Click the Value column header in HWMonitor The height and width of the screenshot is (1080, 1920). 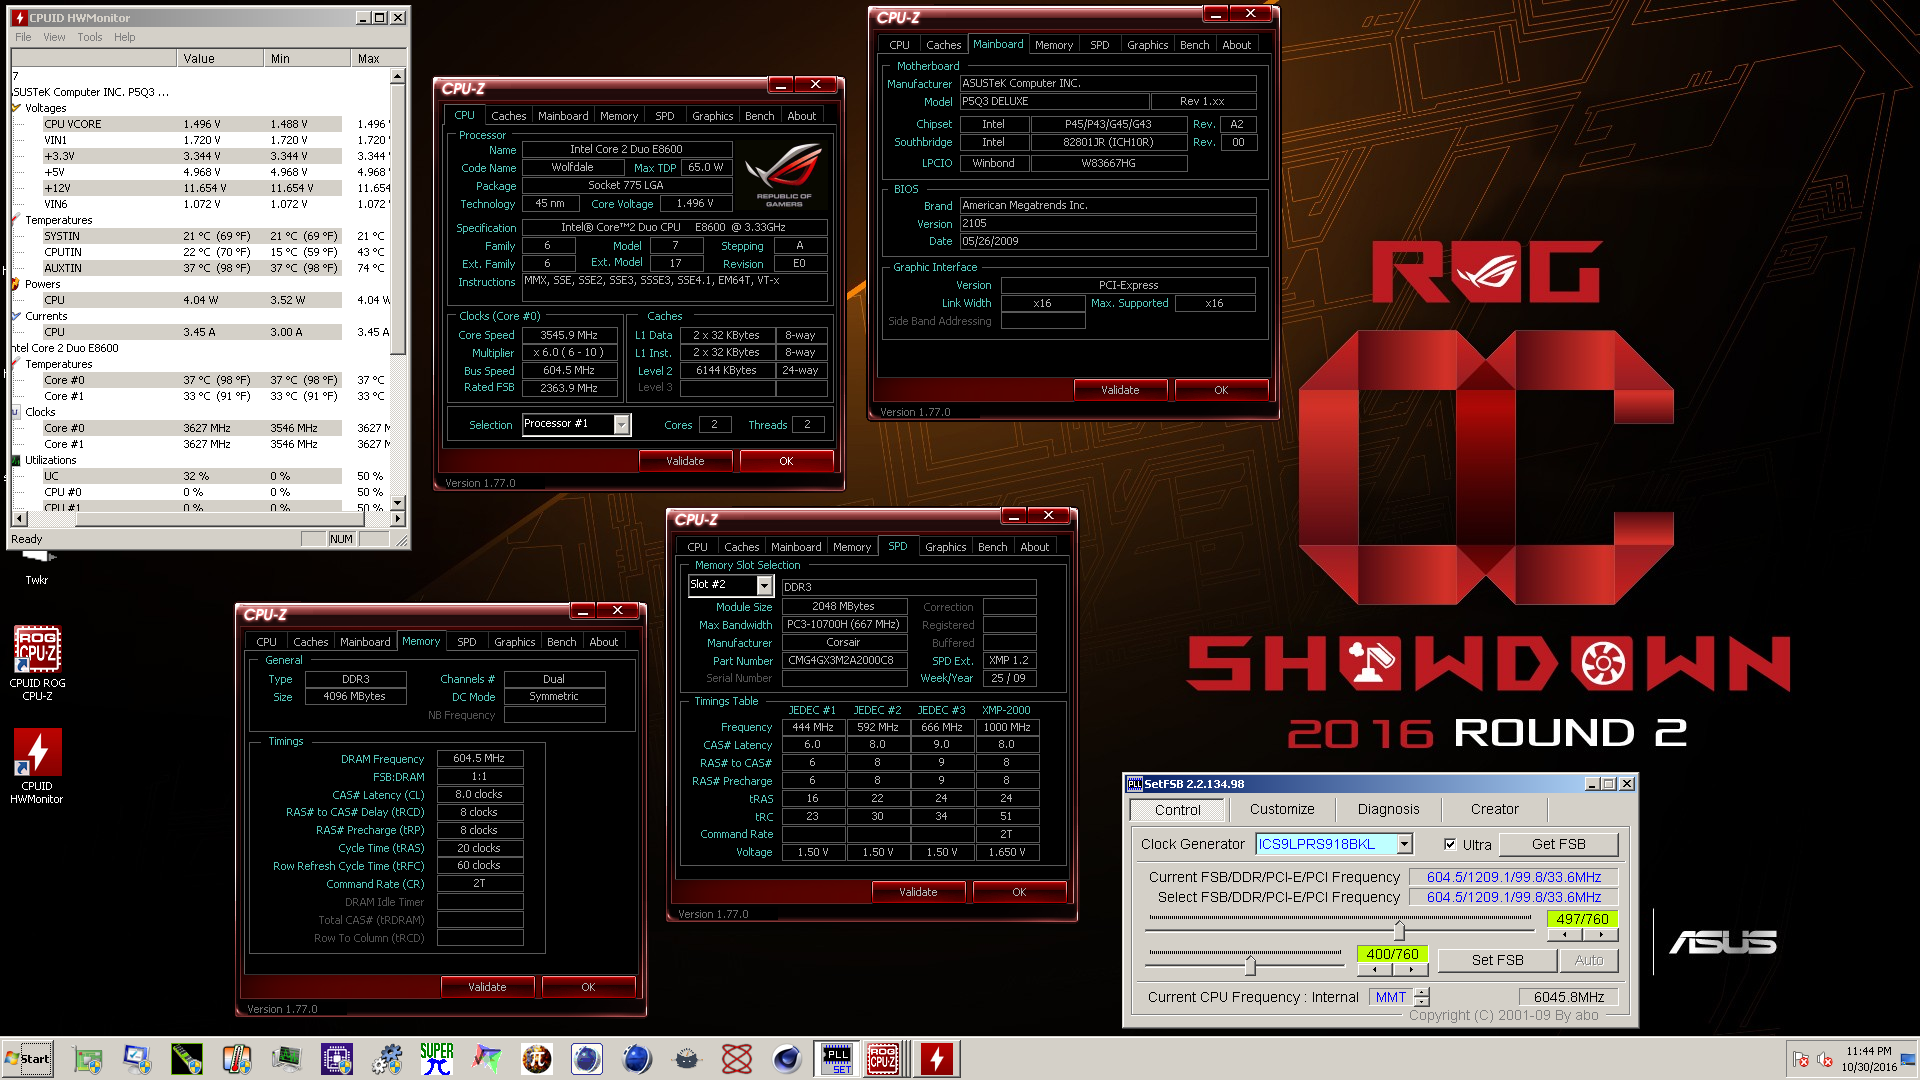pyautogui.click(x=220, y=59)
